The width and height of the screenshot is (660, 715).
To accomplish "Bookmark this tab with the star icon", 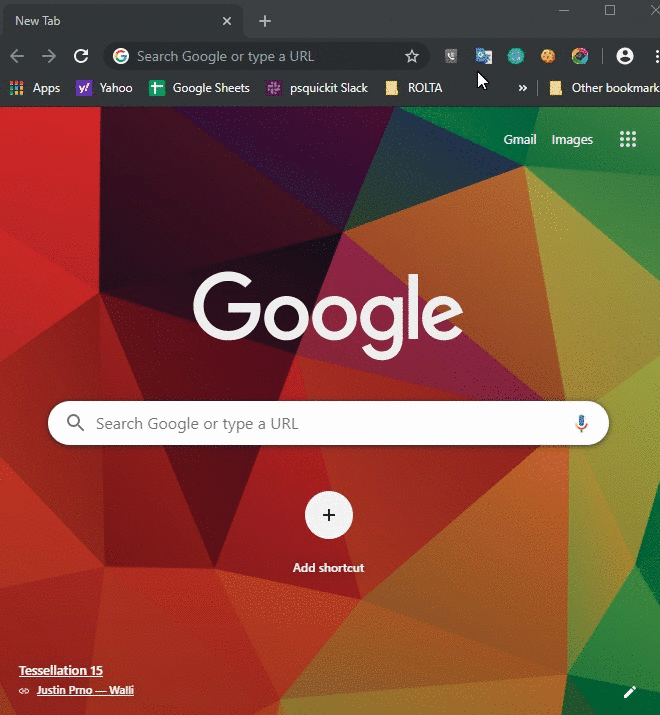I will [411, 56].
